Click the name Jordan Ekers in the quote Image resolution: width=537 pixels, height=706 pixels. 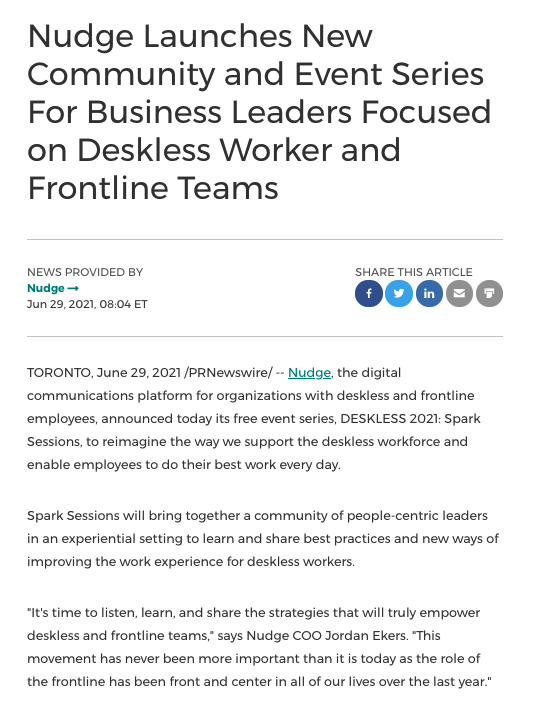(x=366, y=636)
